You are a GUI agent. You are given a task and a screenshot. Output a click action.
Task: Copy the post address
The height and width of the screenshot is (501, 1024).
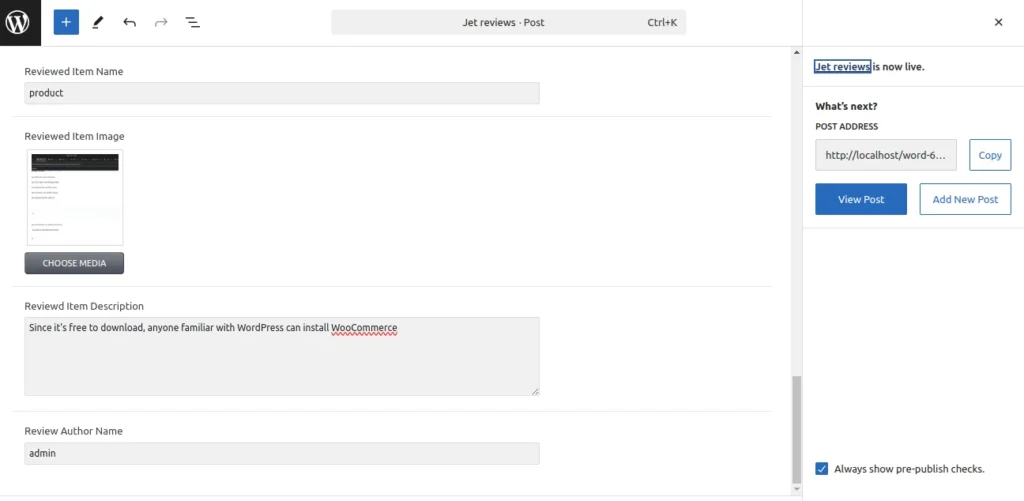click(990, 155)
